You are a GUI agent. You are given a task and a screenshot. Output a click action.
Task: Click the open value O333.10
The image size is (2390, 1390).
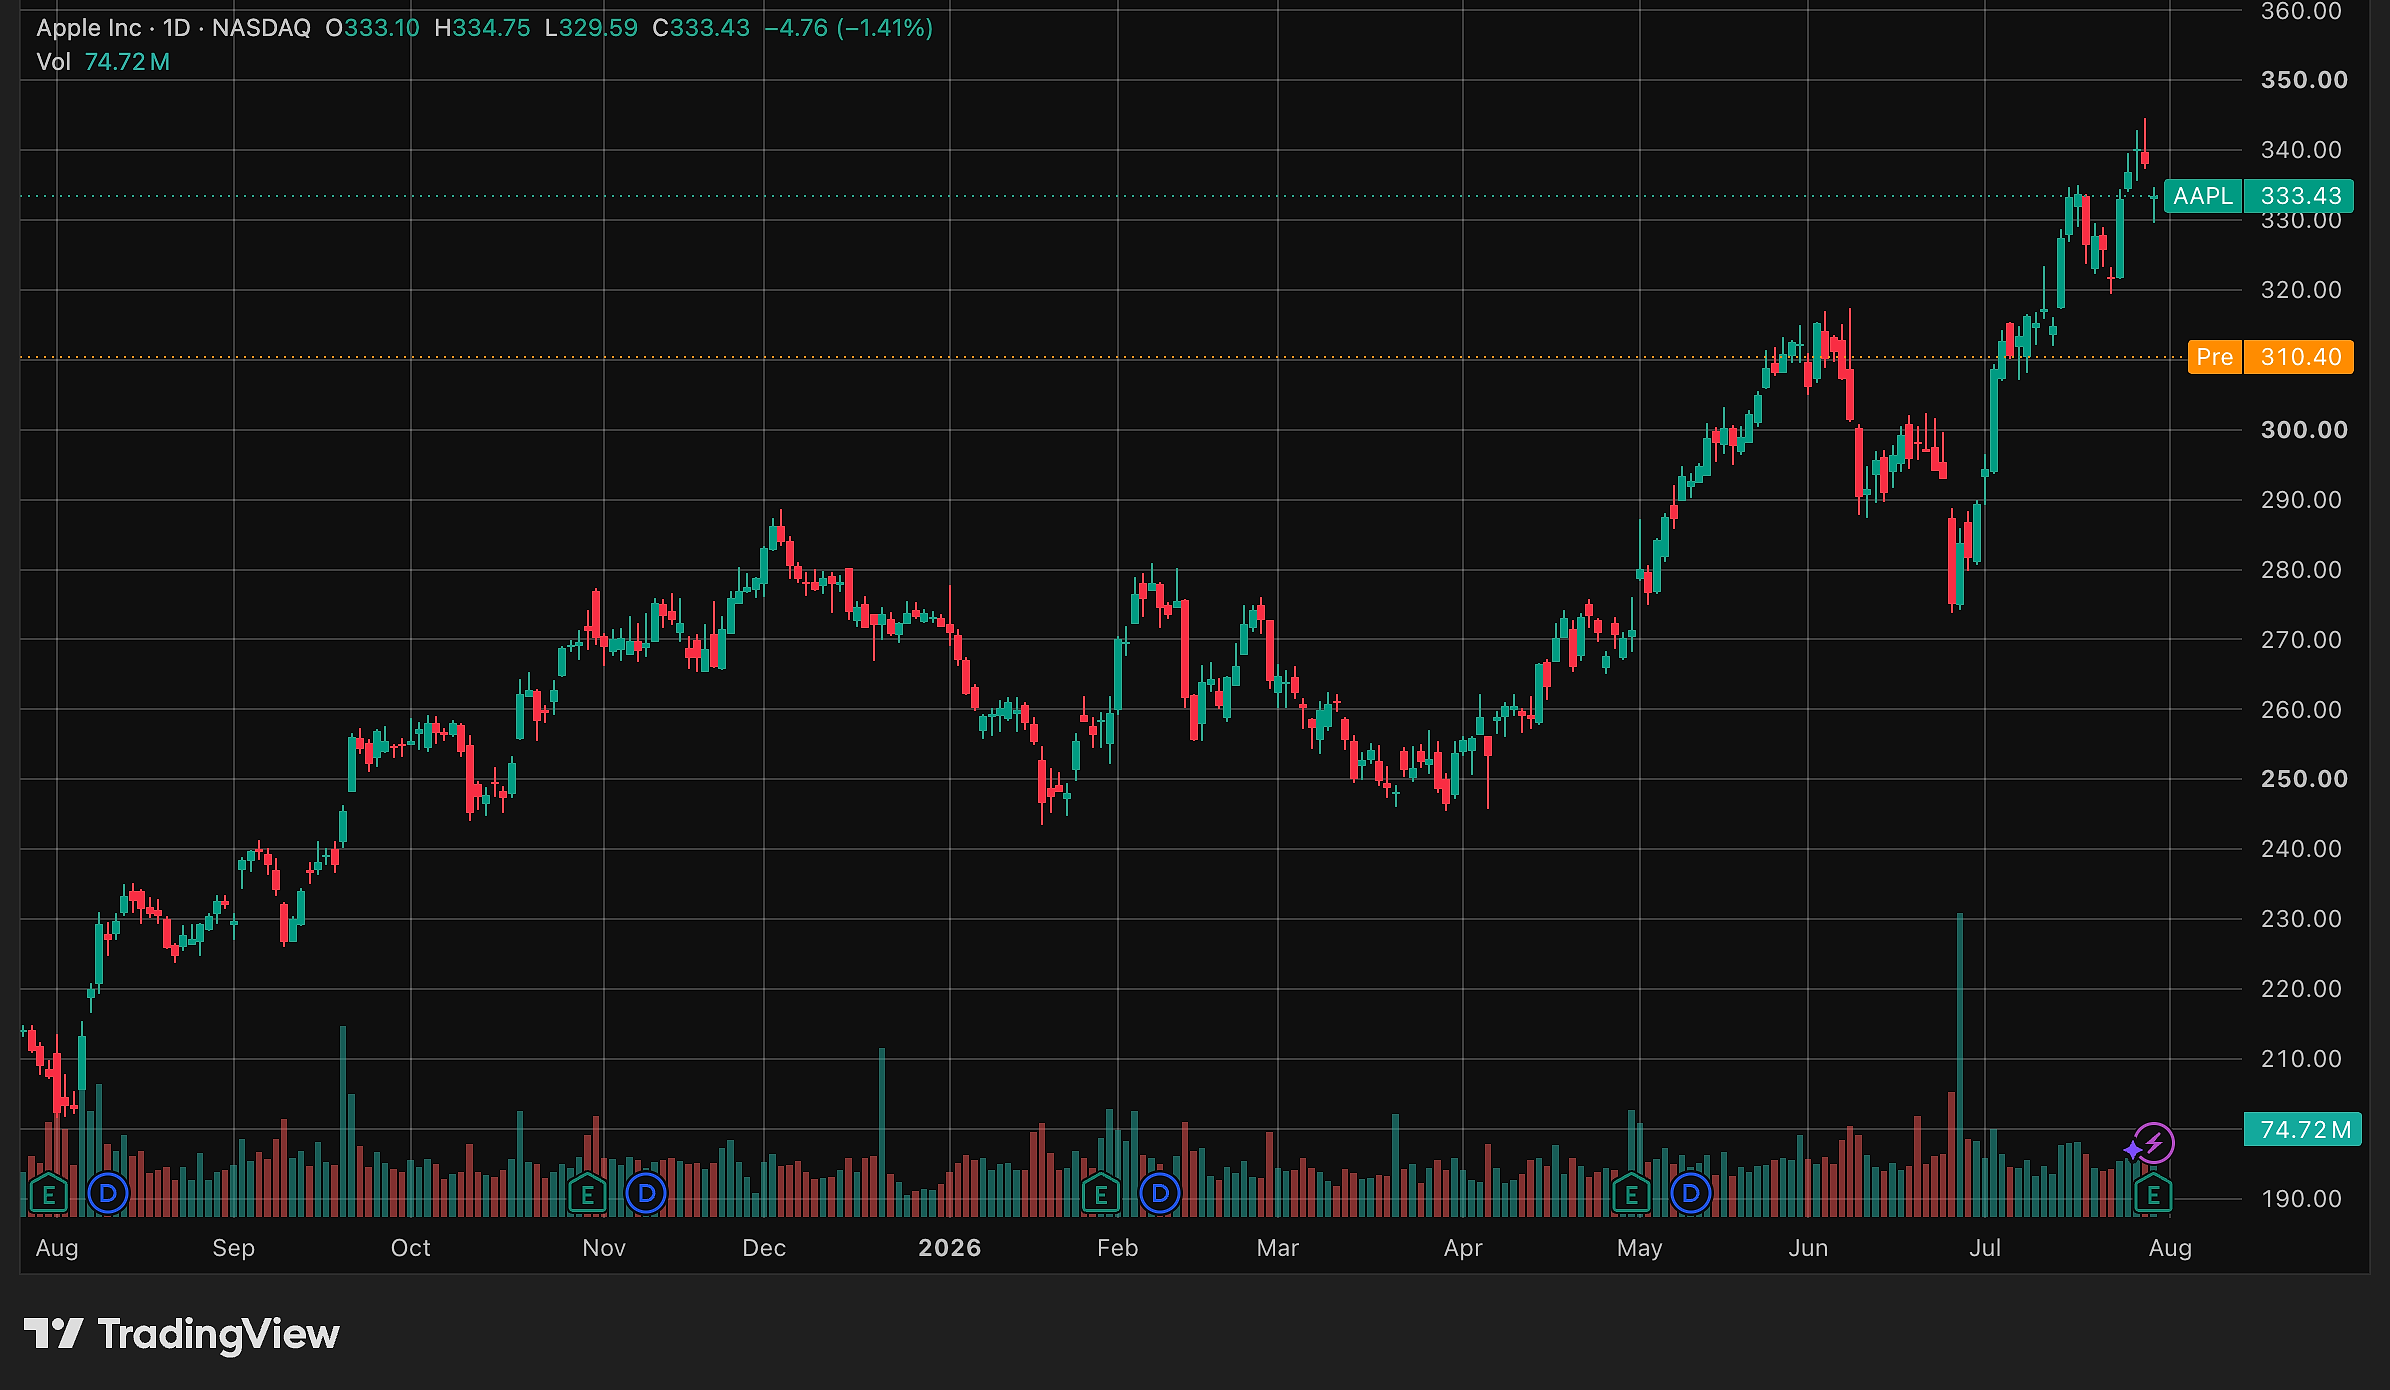372,28
